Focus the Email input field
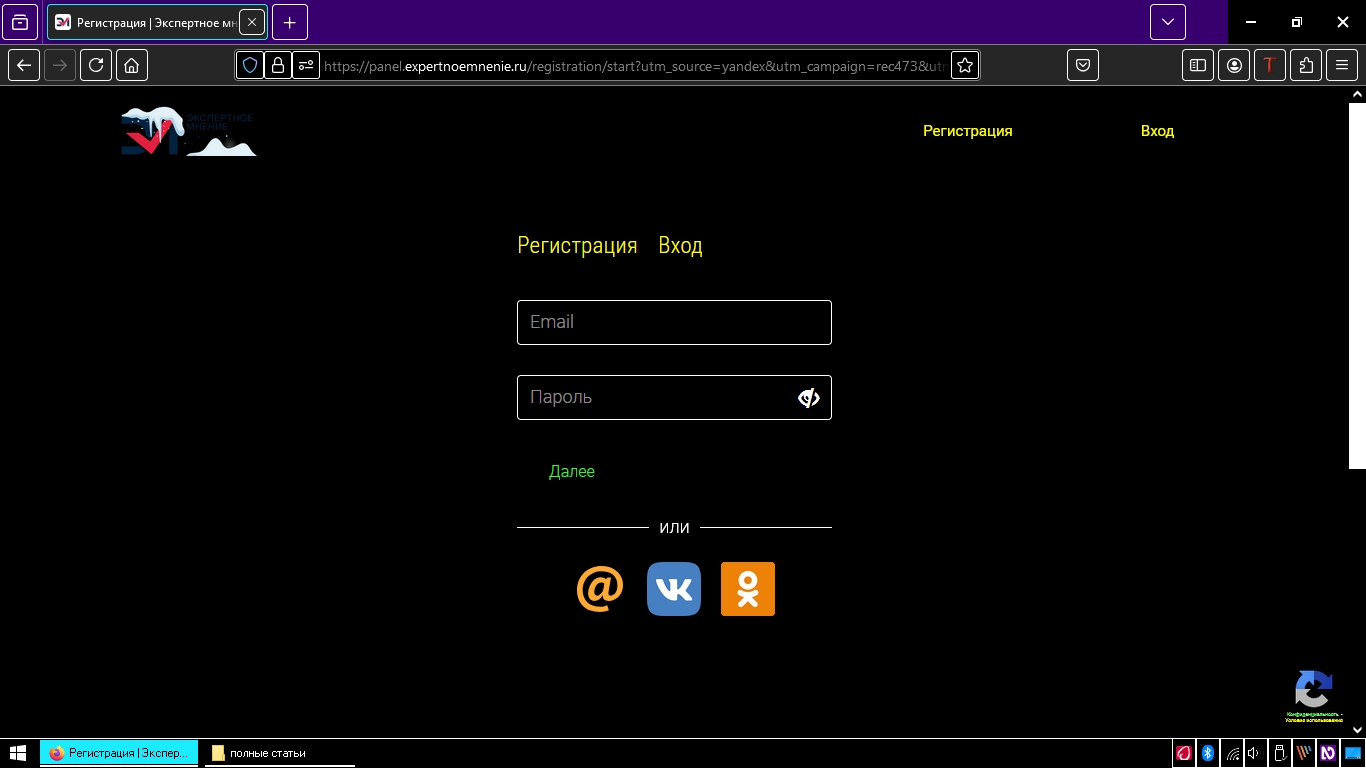This screenshot has width=1366, height=768. click(x=674, y=322)
